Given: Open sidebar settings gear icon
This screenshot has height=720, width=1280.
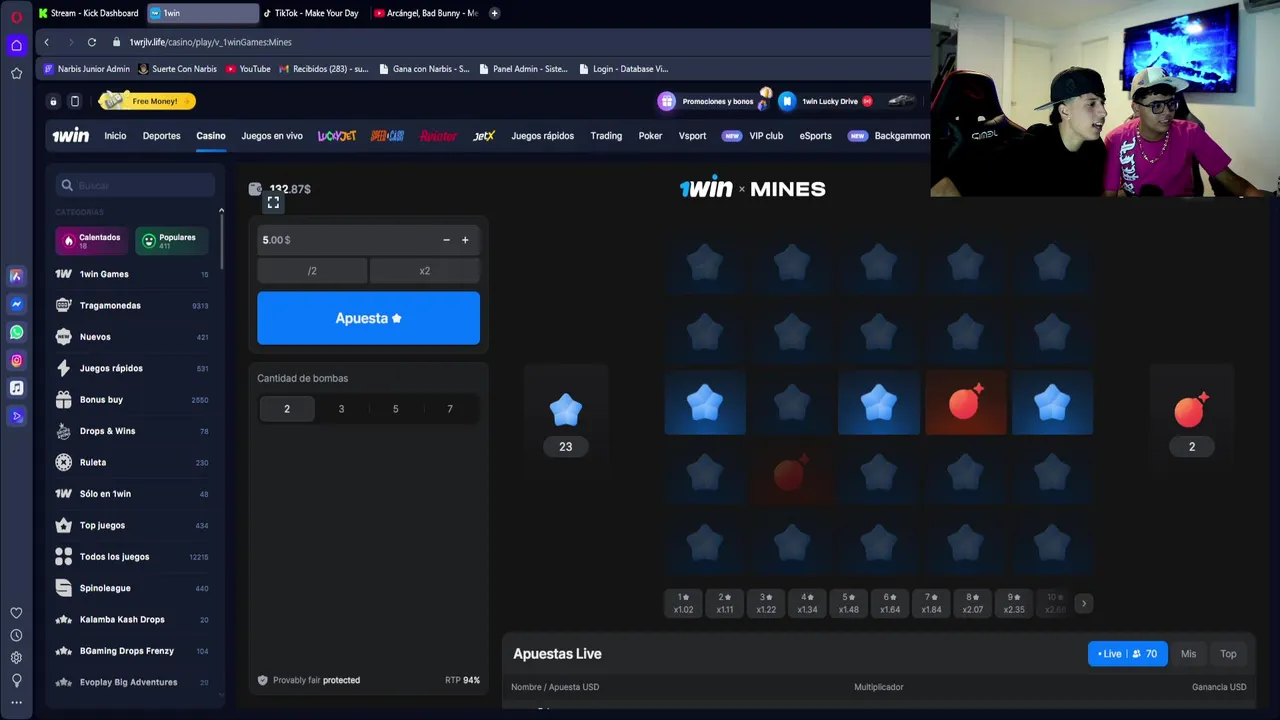Looking at the screenshot, I should pyautogui.click(x=16, y=657).
